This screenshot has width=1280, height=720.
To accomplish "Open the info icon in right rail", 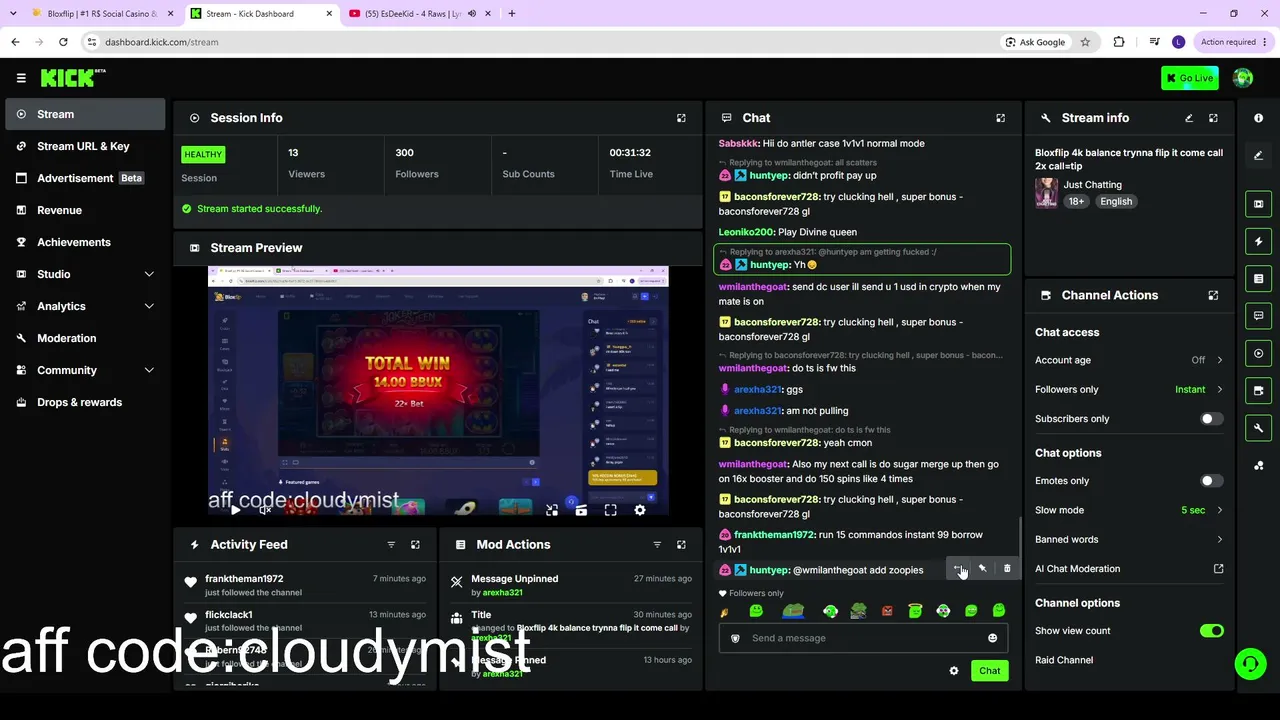I will click(x=1258, y=118).
